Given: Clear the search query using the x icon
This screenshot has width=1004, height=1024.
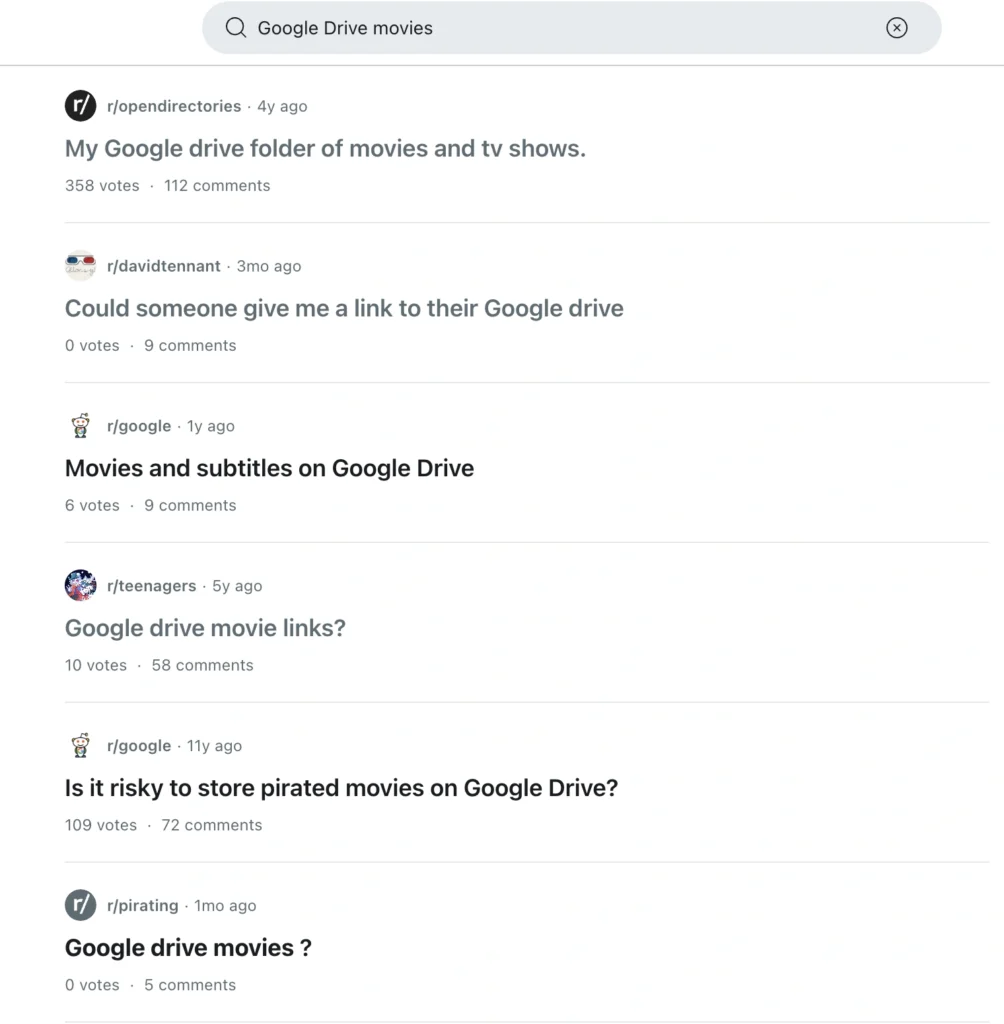Looking at the screenshot, I should pyautogui.click(x=897, y=28).
